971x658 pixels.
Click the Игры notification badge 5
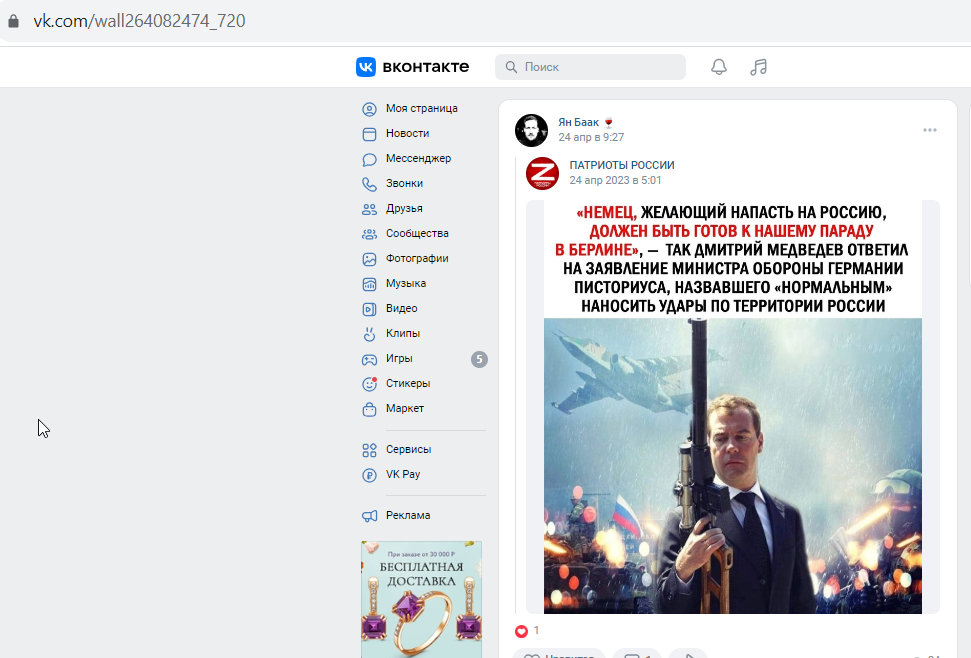point(479,359)
